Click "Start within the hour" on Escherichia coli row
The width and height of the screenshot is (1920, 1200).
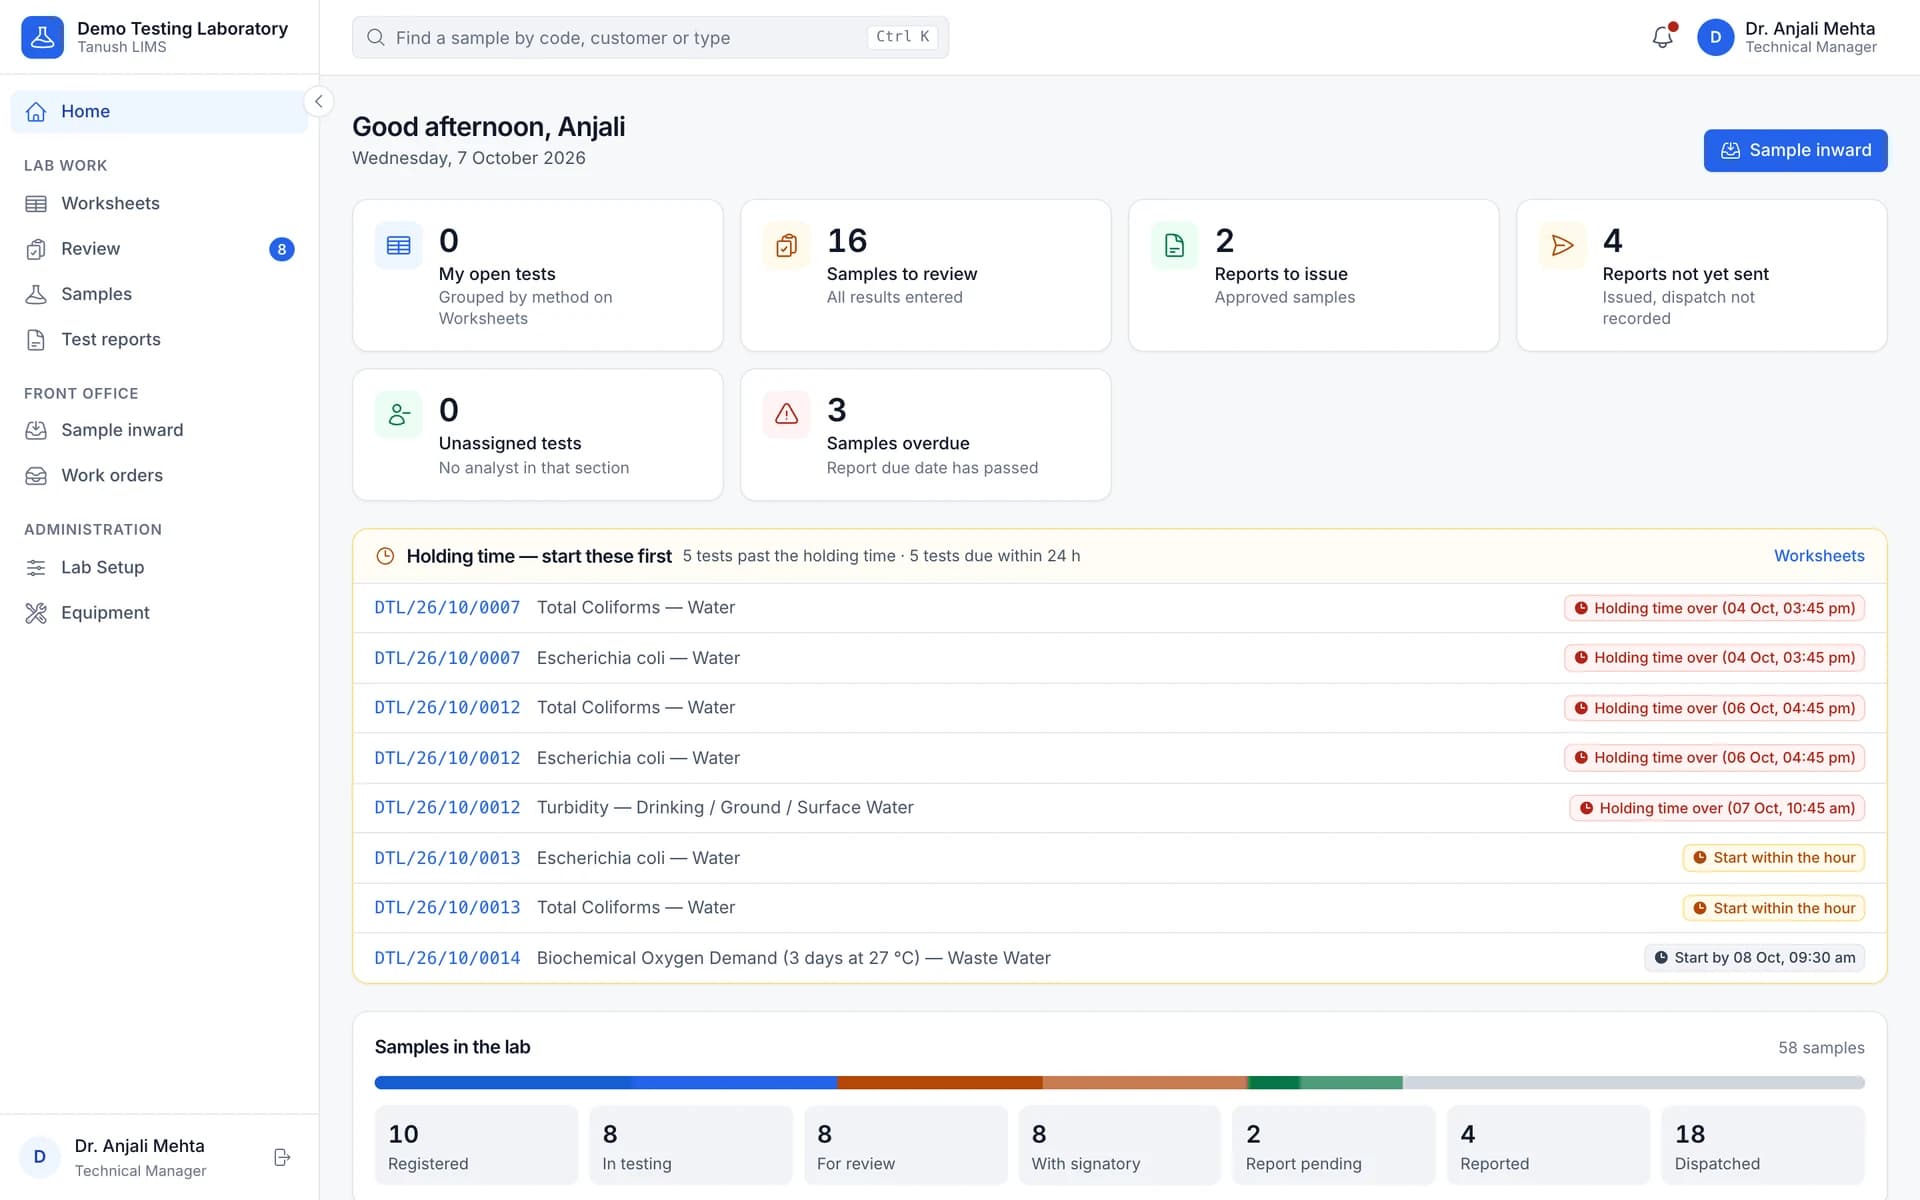tap(1773, 858)
